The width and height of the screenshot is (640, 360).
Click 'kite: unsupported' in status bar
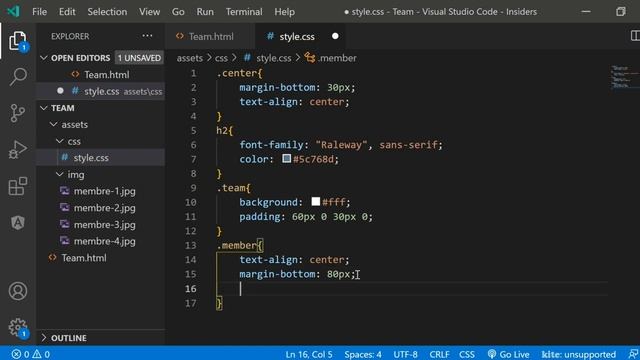click(x=578, y=354)
